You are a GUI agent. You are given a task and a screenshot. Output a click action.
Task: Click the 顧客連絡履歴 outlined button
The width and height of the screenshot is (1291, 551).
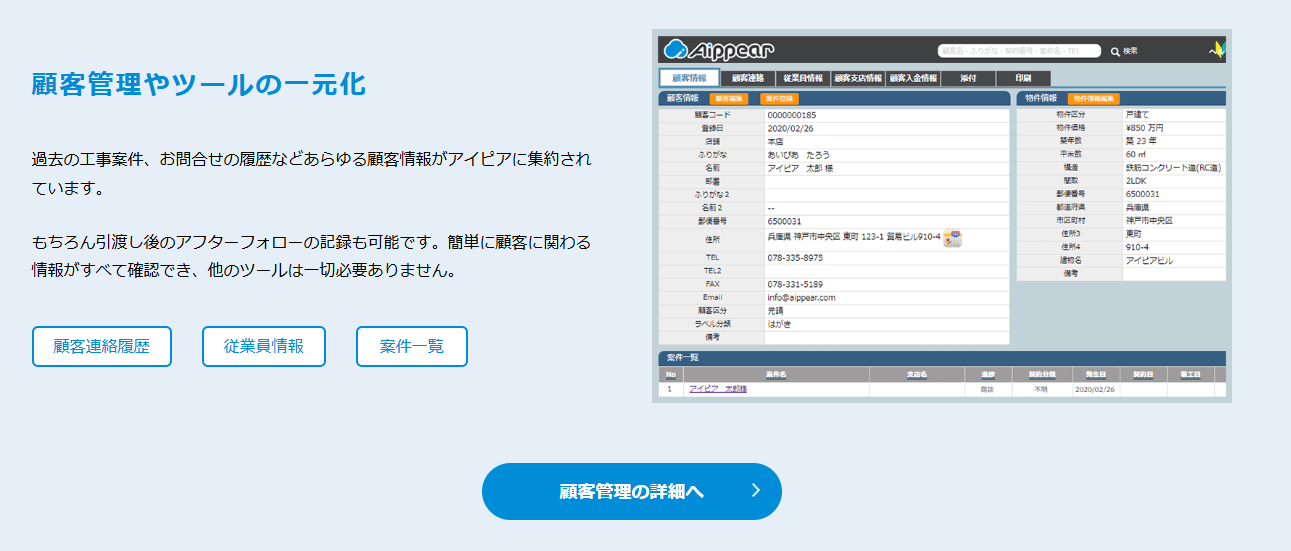pos(102,347)
